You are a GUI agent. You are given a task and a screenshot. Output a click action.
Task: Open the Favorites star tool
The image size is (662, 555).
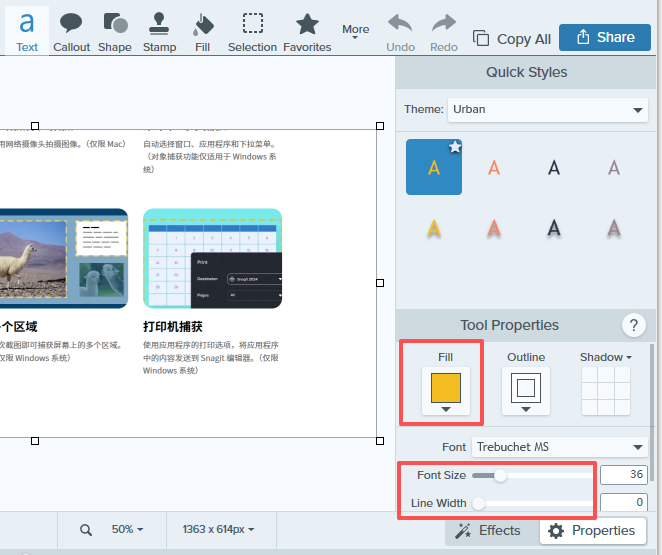tap(307, 32)
